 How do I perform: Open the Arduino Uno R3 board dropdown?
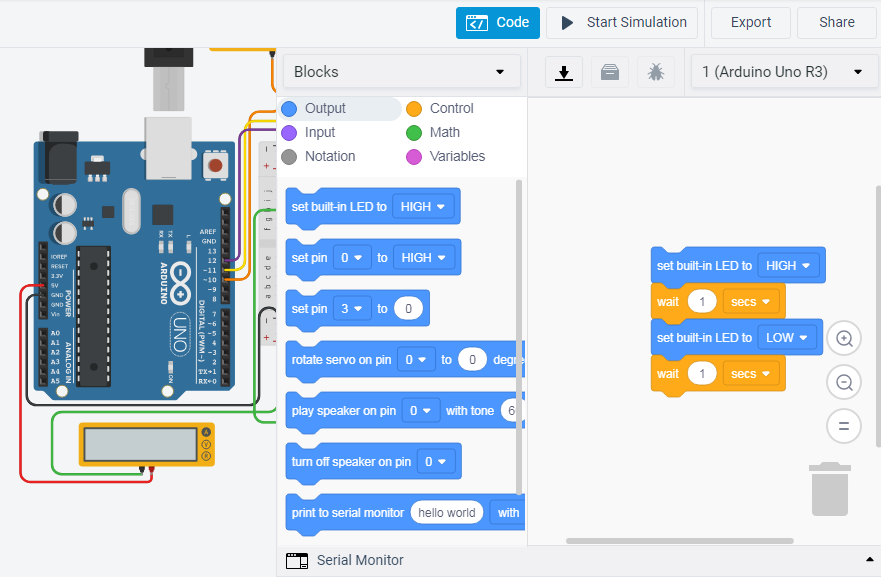point(784,72)
